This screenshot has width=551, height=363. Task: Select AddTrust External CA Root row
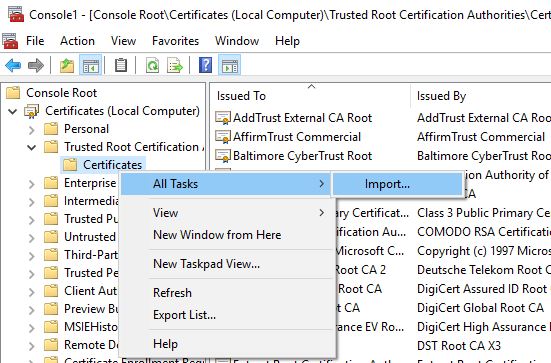(303, 118)
